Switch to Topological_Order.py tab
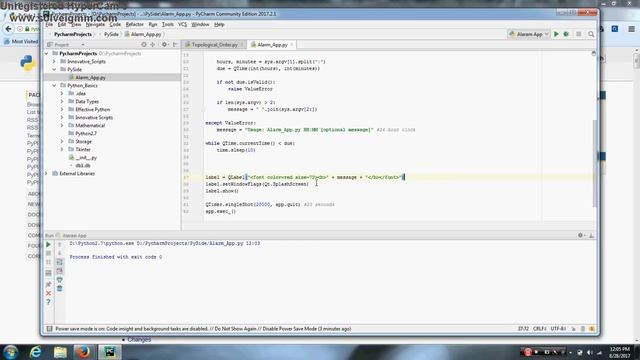The image size is (640, 360). [214, 45]
